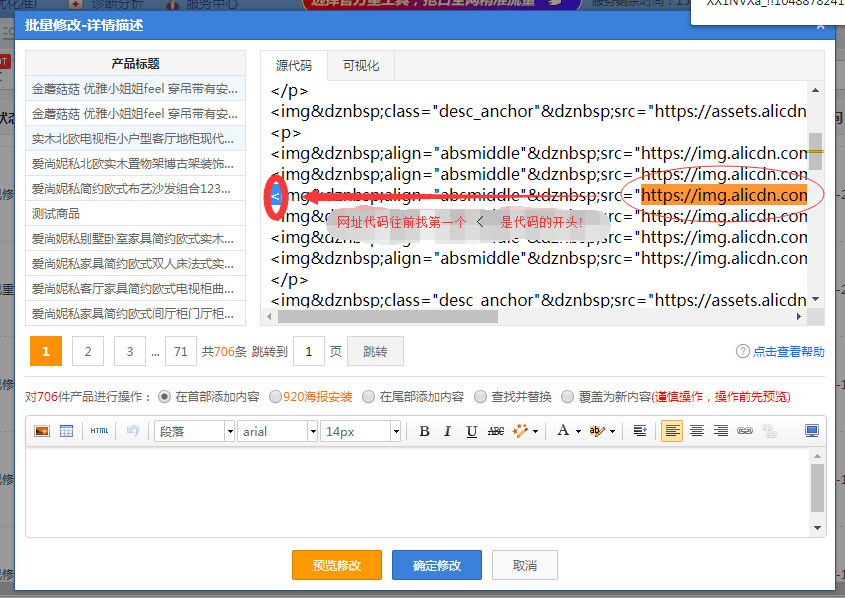845x598 pixels.
Task: Click the content editor vertical scrollbar thumb
Action: [817, 488]
